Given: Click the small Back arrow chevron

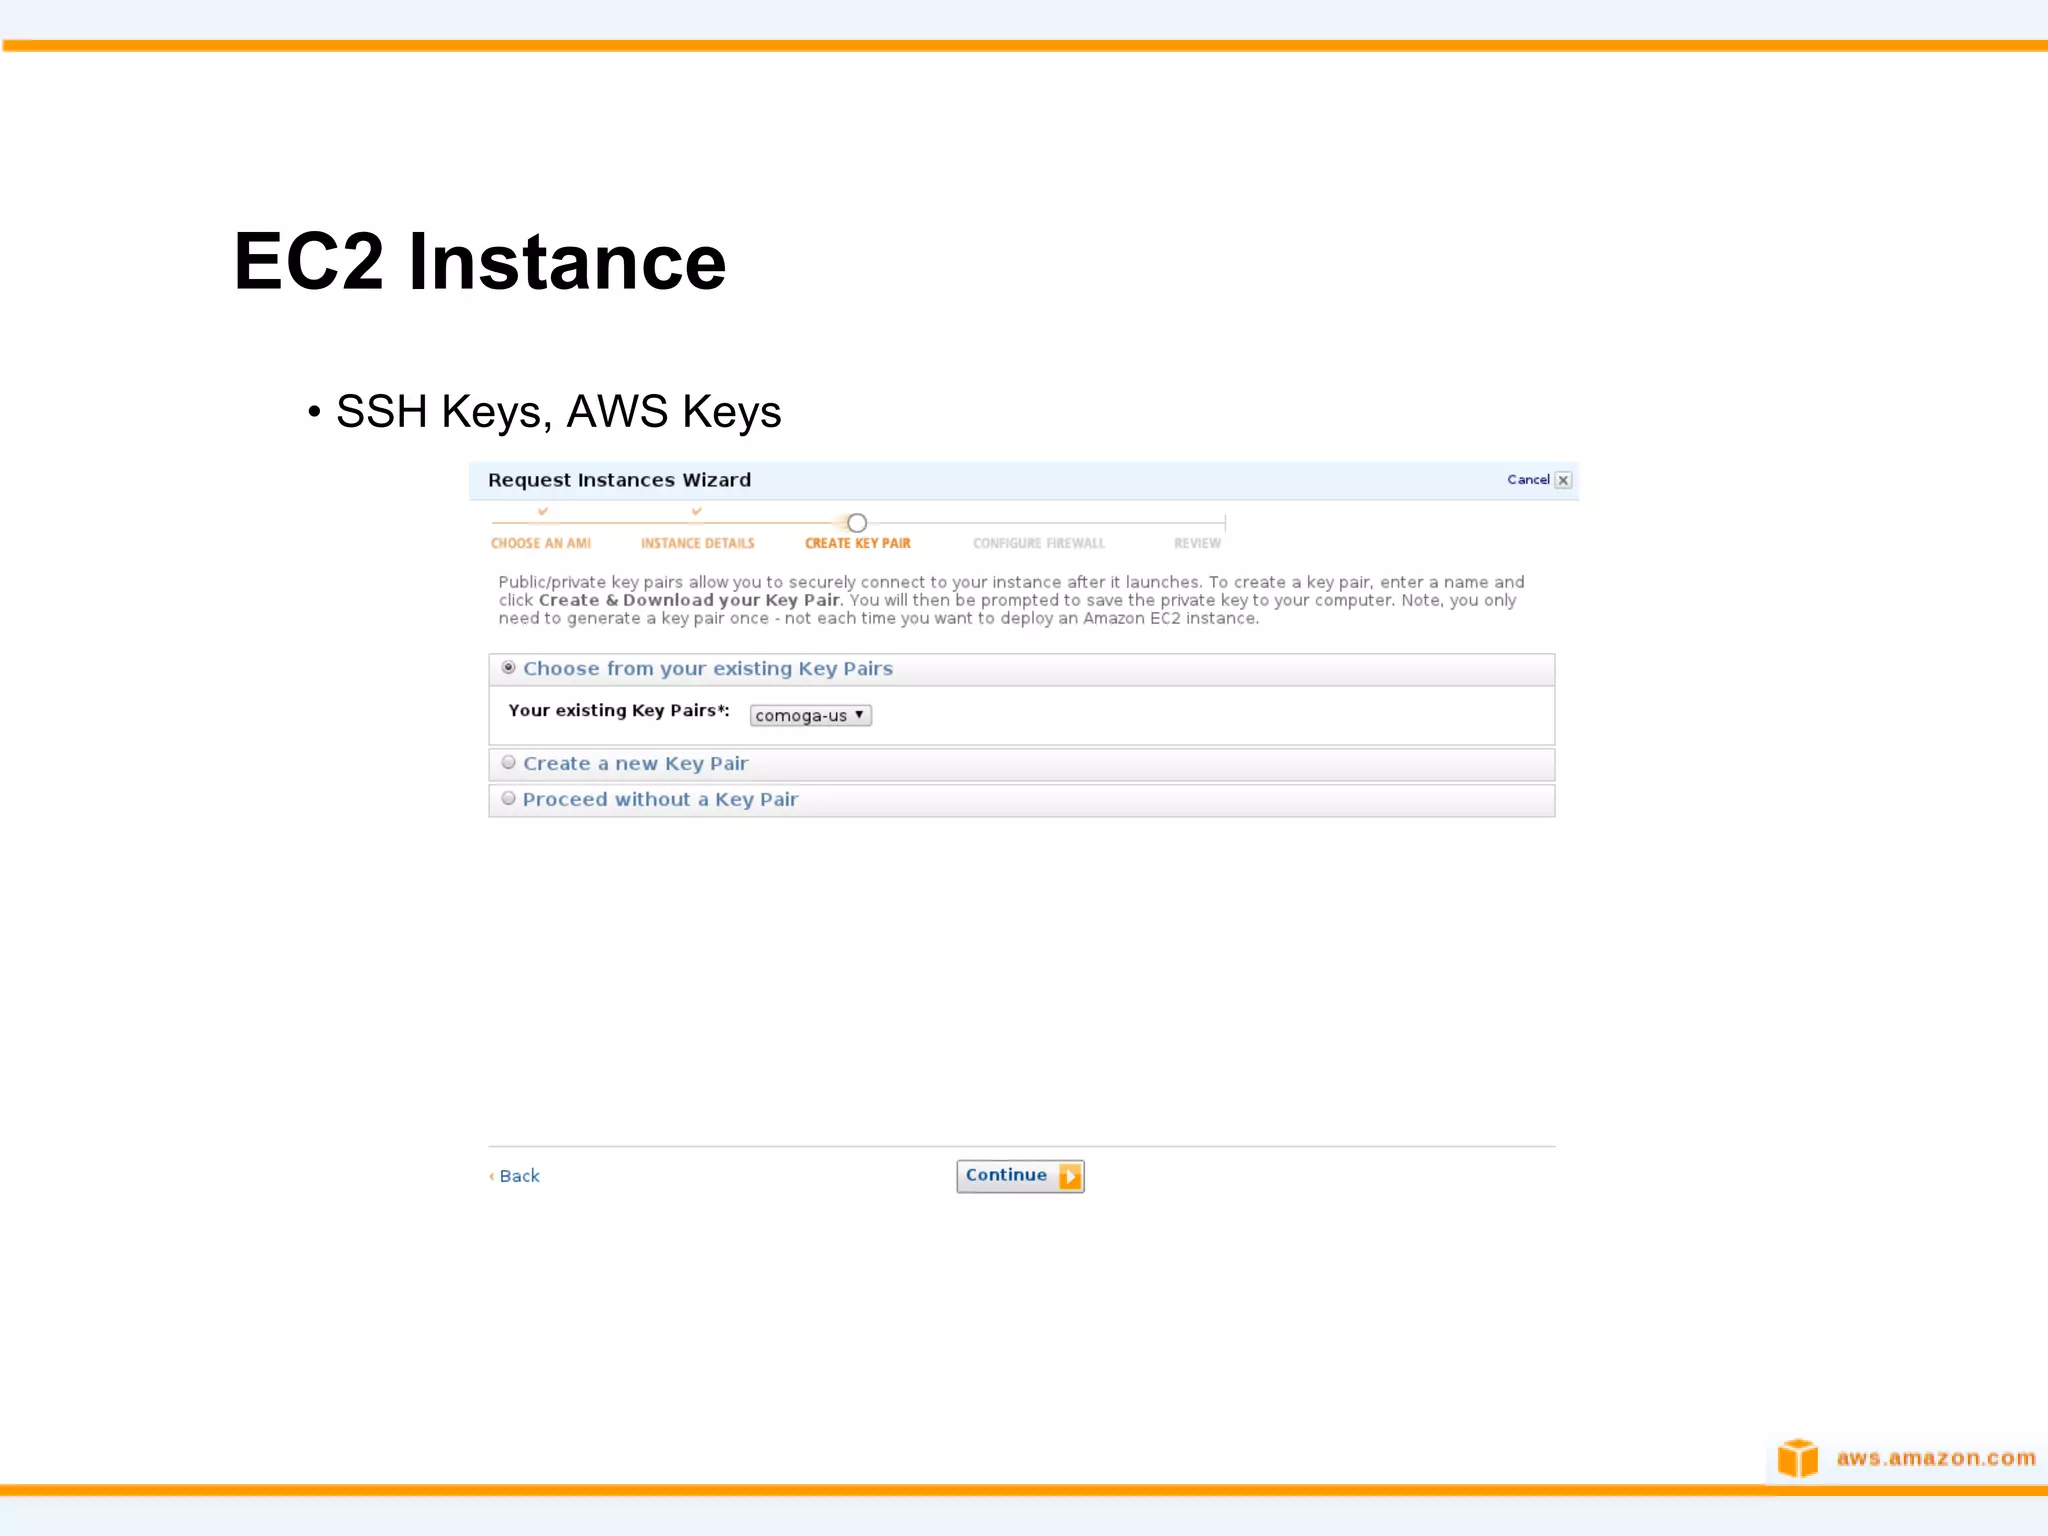Looking at the screenshot, I should 492,1176.
